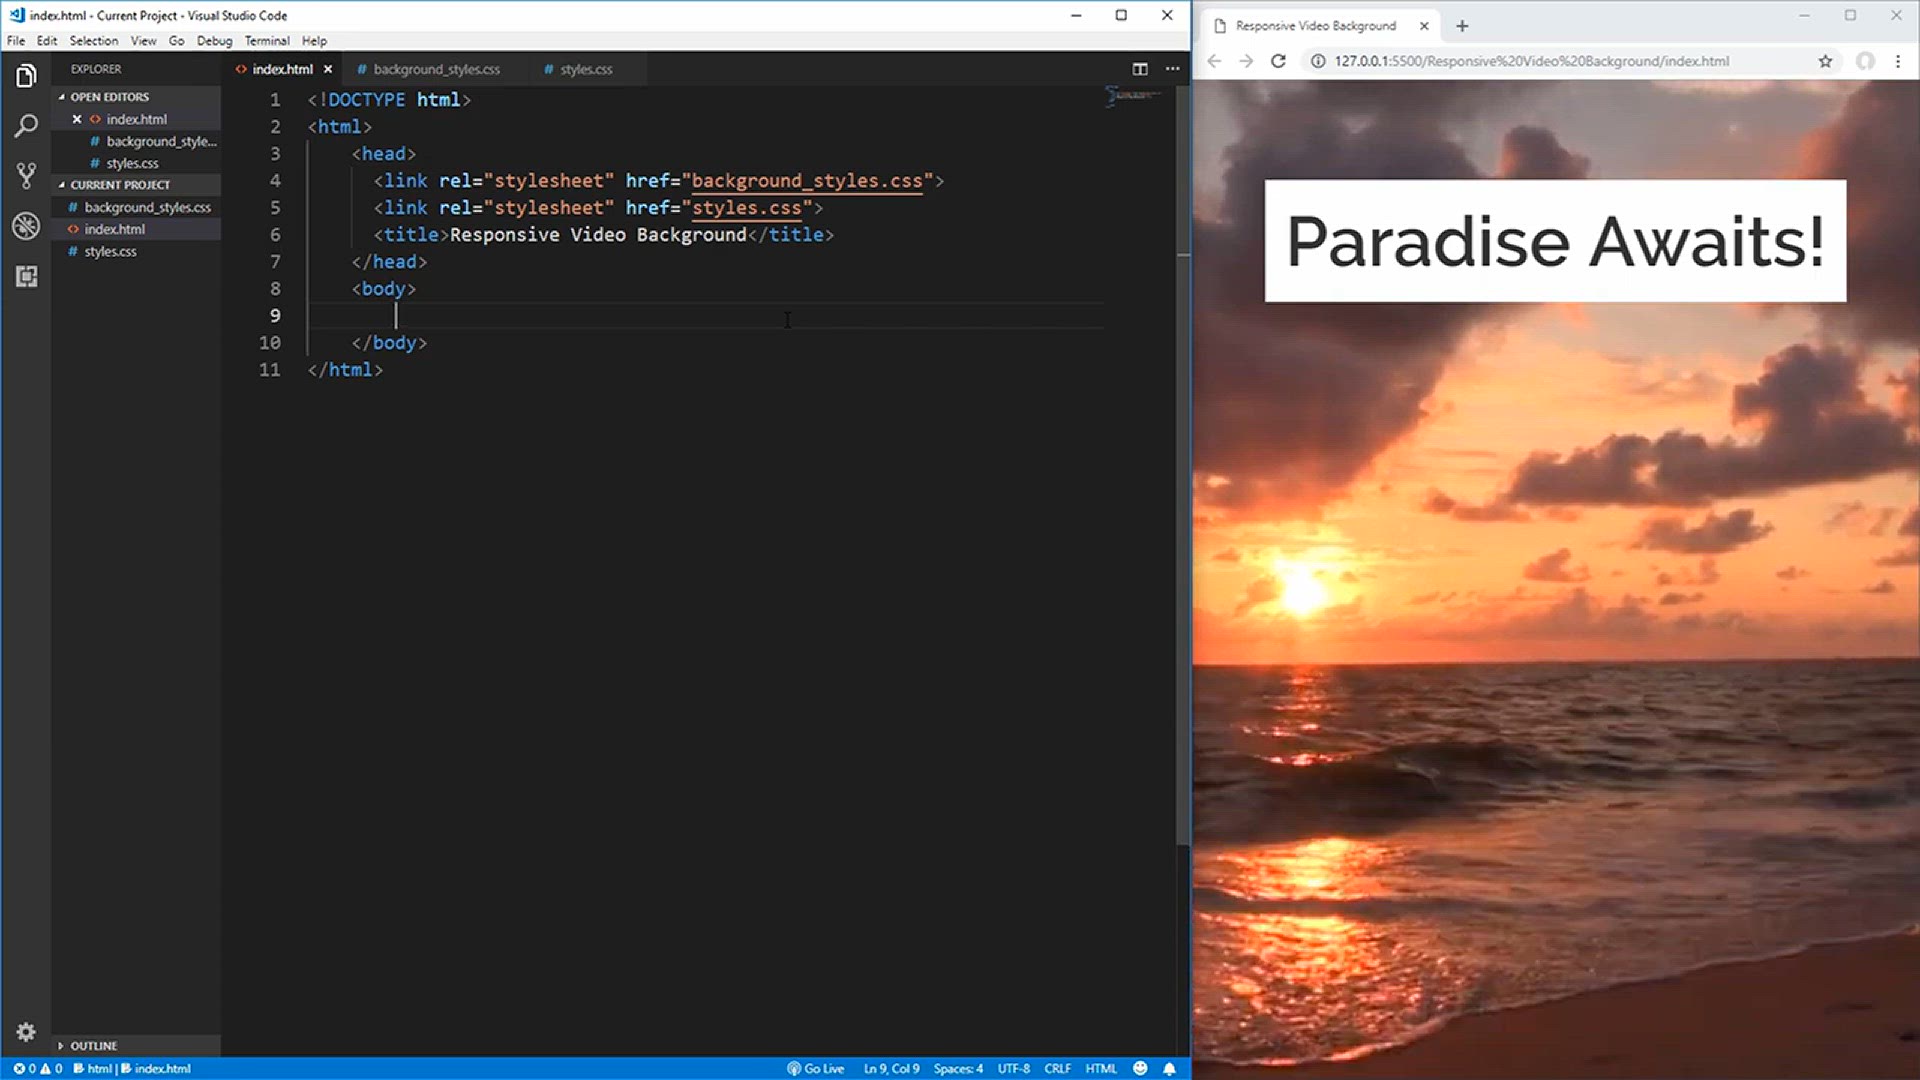1920x1080 pixels.
Task: Change indentation via Spaces: 4
Action: coord(958,1068)
